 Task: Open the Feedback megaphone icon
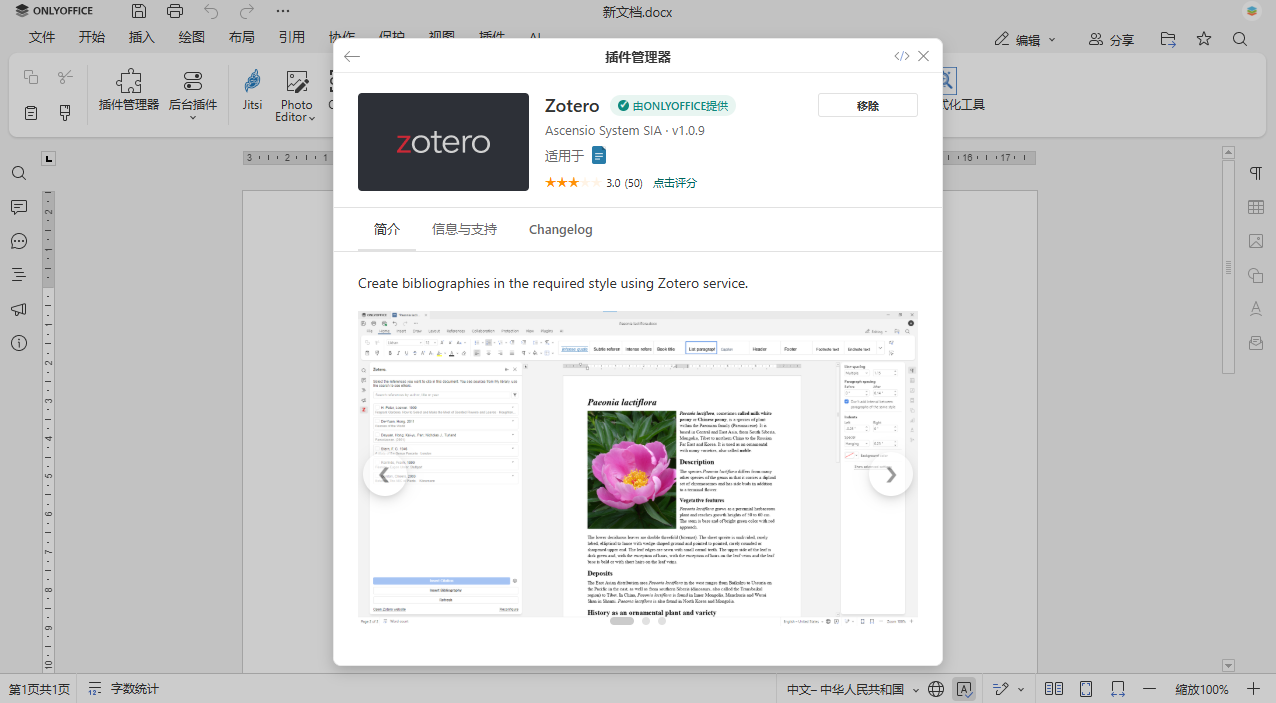click(x=19, y=309)
